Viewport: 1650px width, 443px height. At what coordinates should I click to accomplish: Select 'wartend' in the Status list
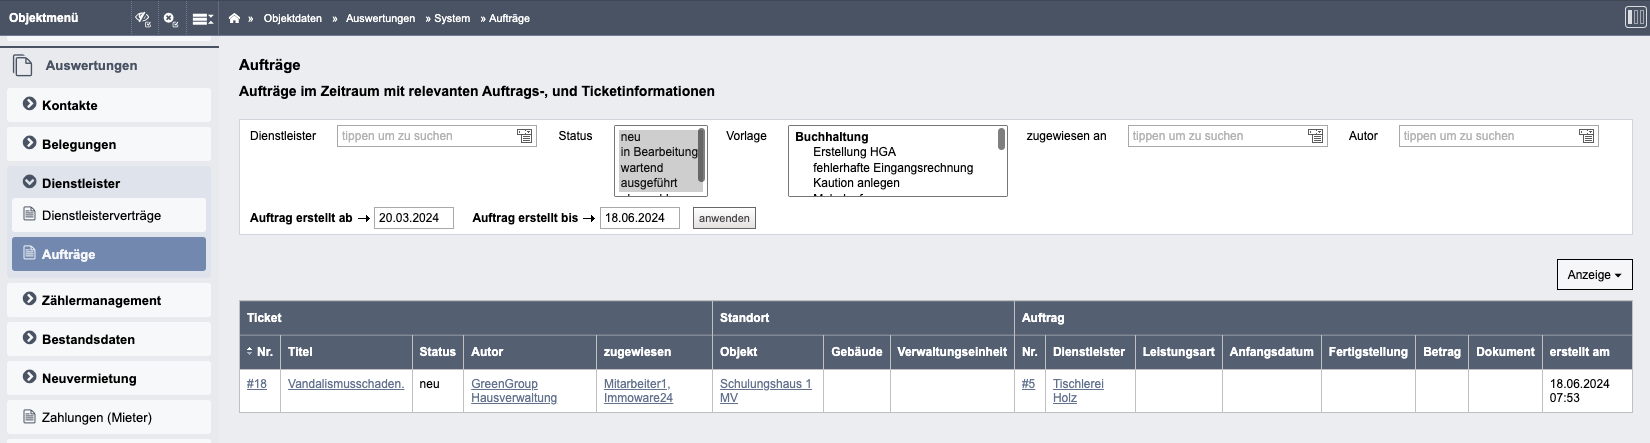tap(642, 168)
